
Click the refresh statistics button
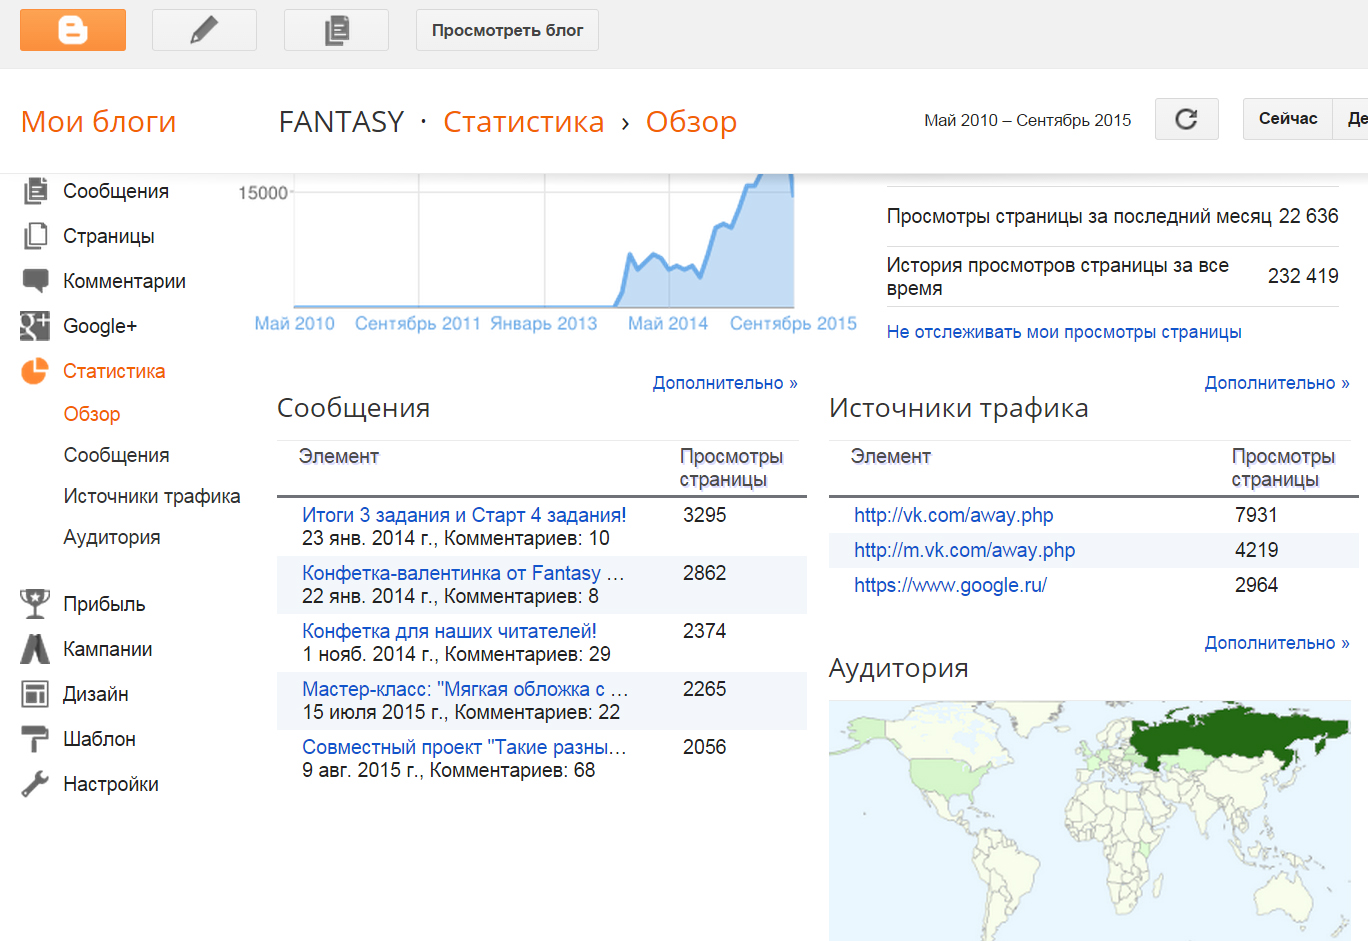(x=1186, y=119)
